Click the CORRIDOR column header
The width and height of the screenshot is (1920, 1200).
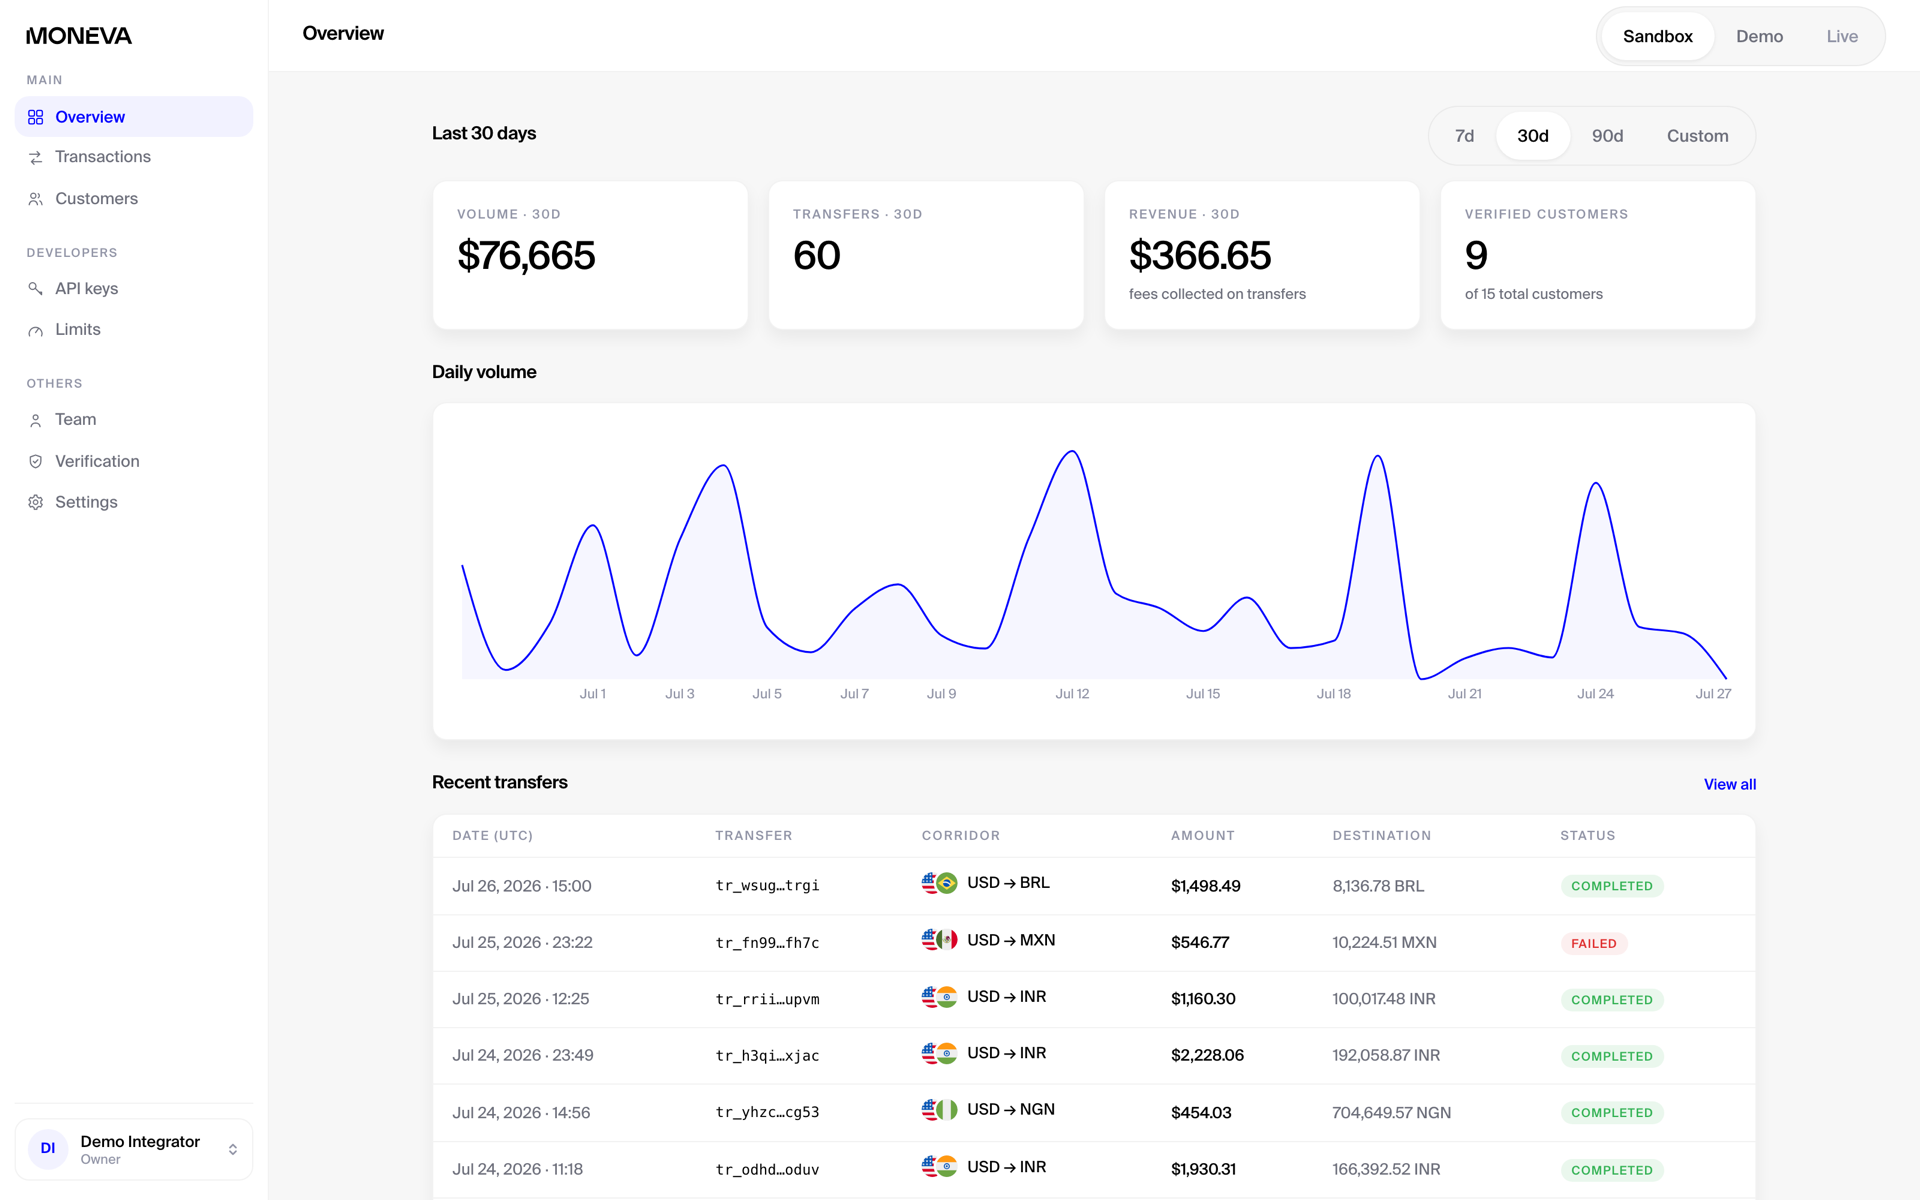click(960, 835)
